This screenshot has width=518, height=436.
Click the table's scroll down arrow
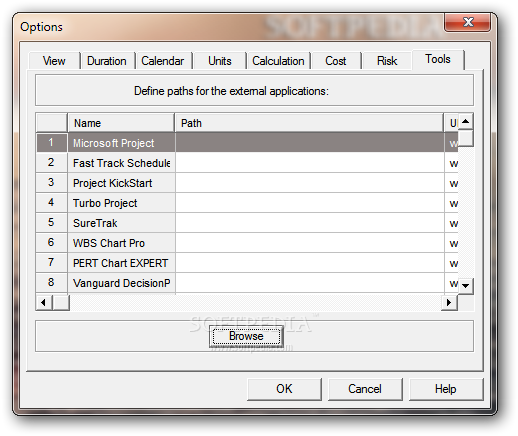click(466, 286)
